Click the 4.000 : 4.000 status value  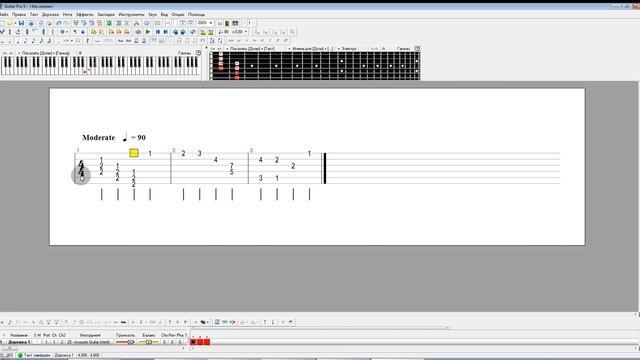tap(89, 356)
